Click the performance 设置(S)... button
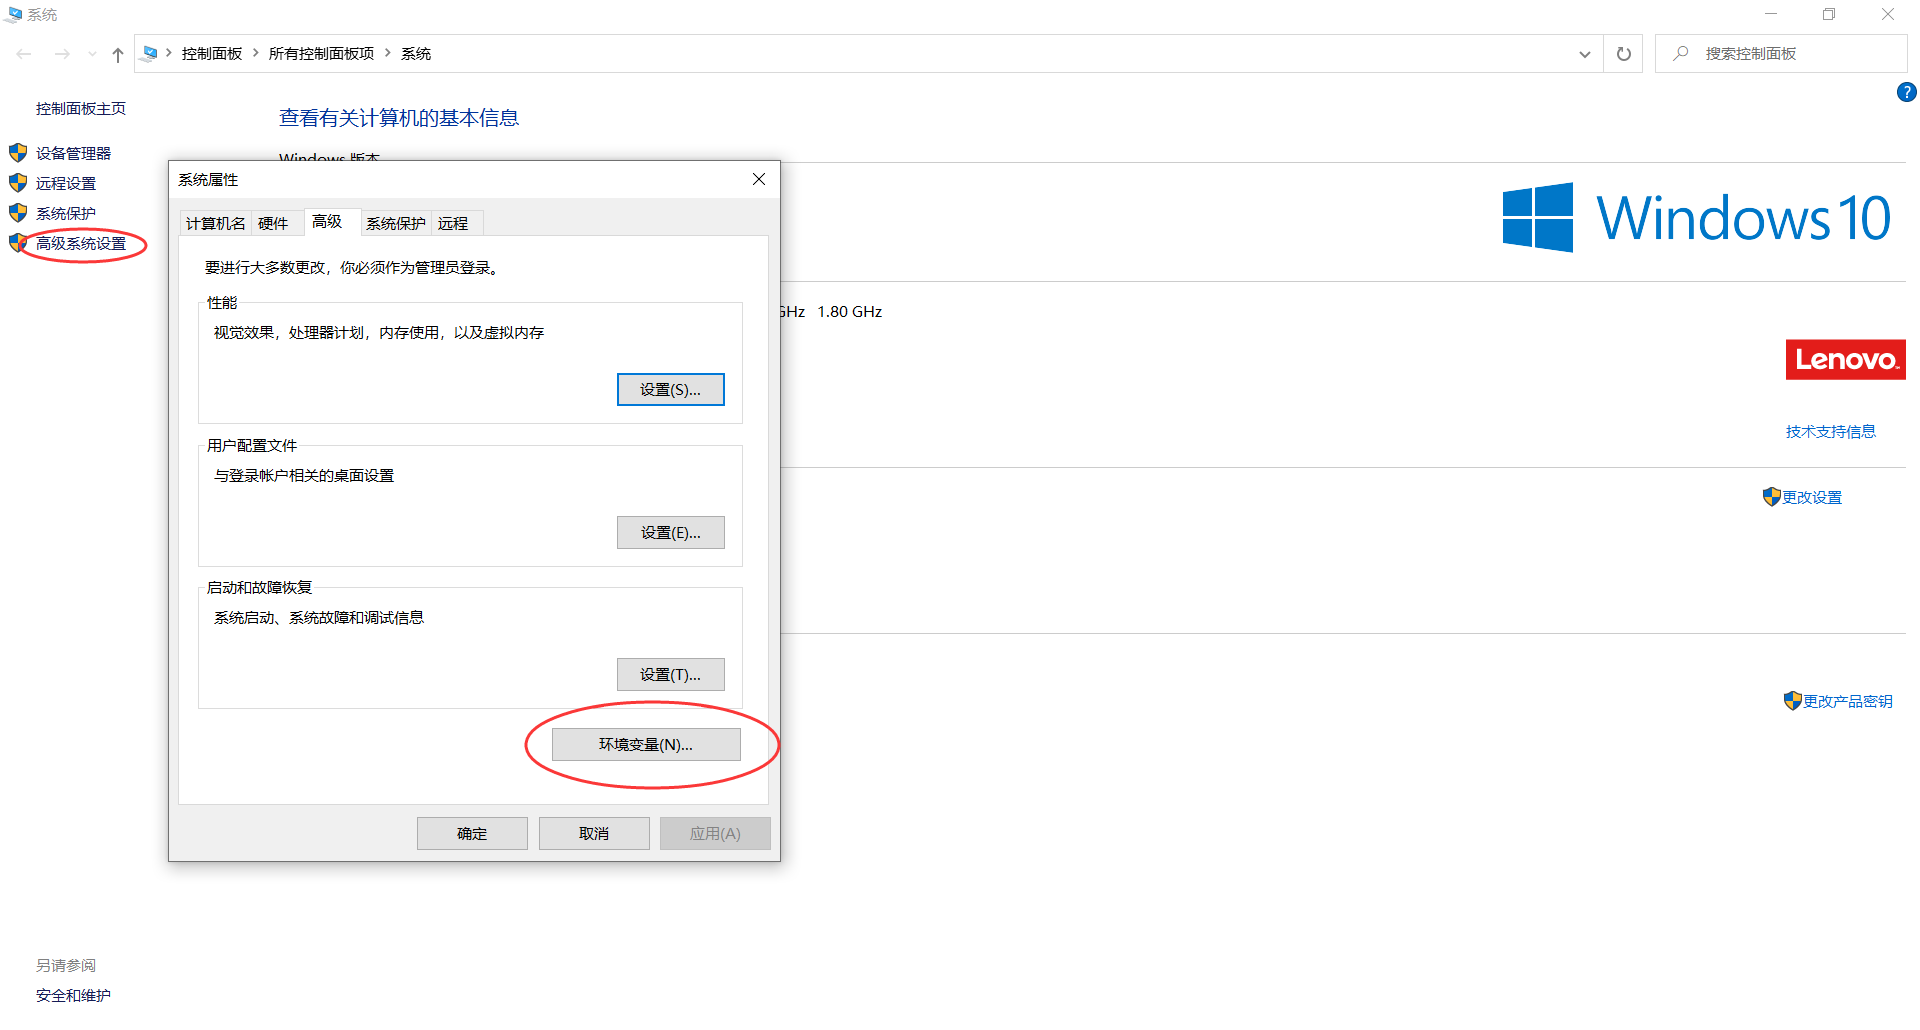Screen dimensions: 1920x1030 coord(670,389)
